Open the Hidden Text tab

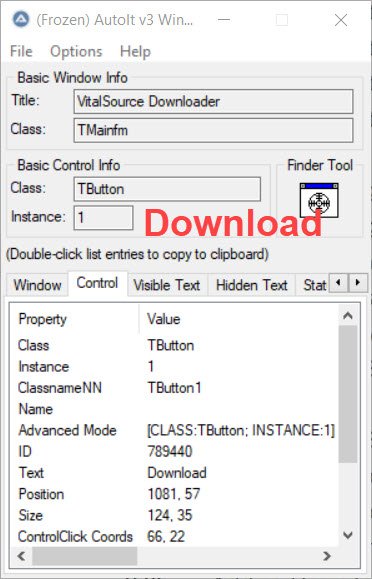pos(252,285)
